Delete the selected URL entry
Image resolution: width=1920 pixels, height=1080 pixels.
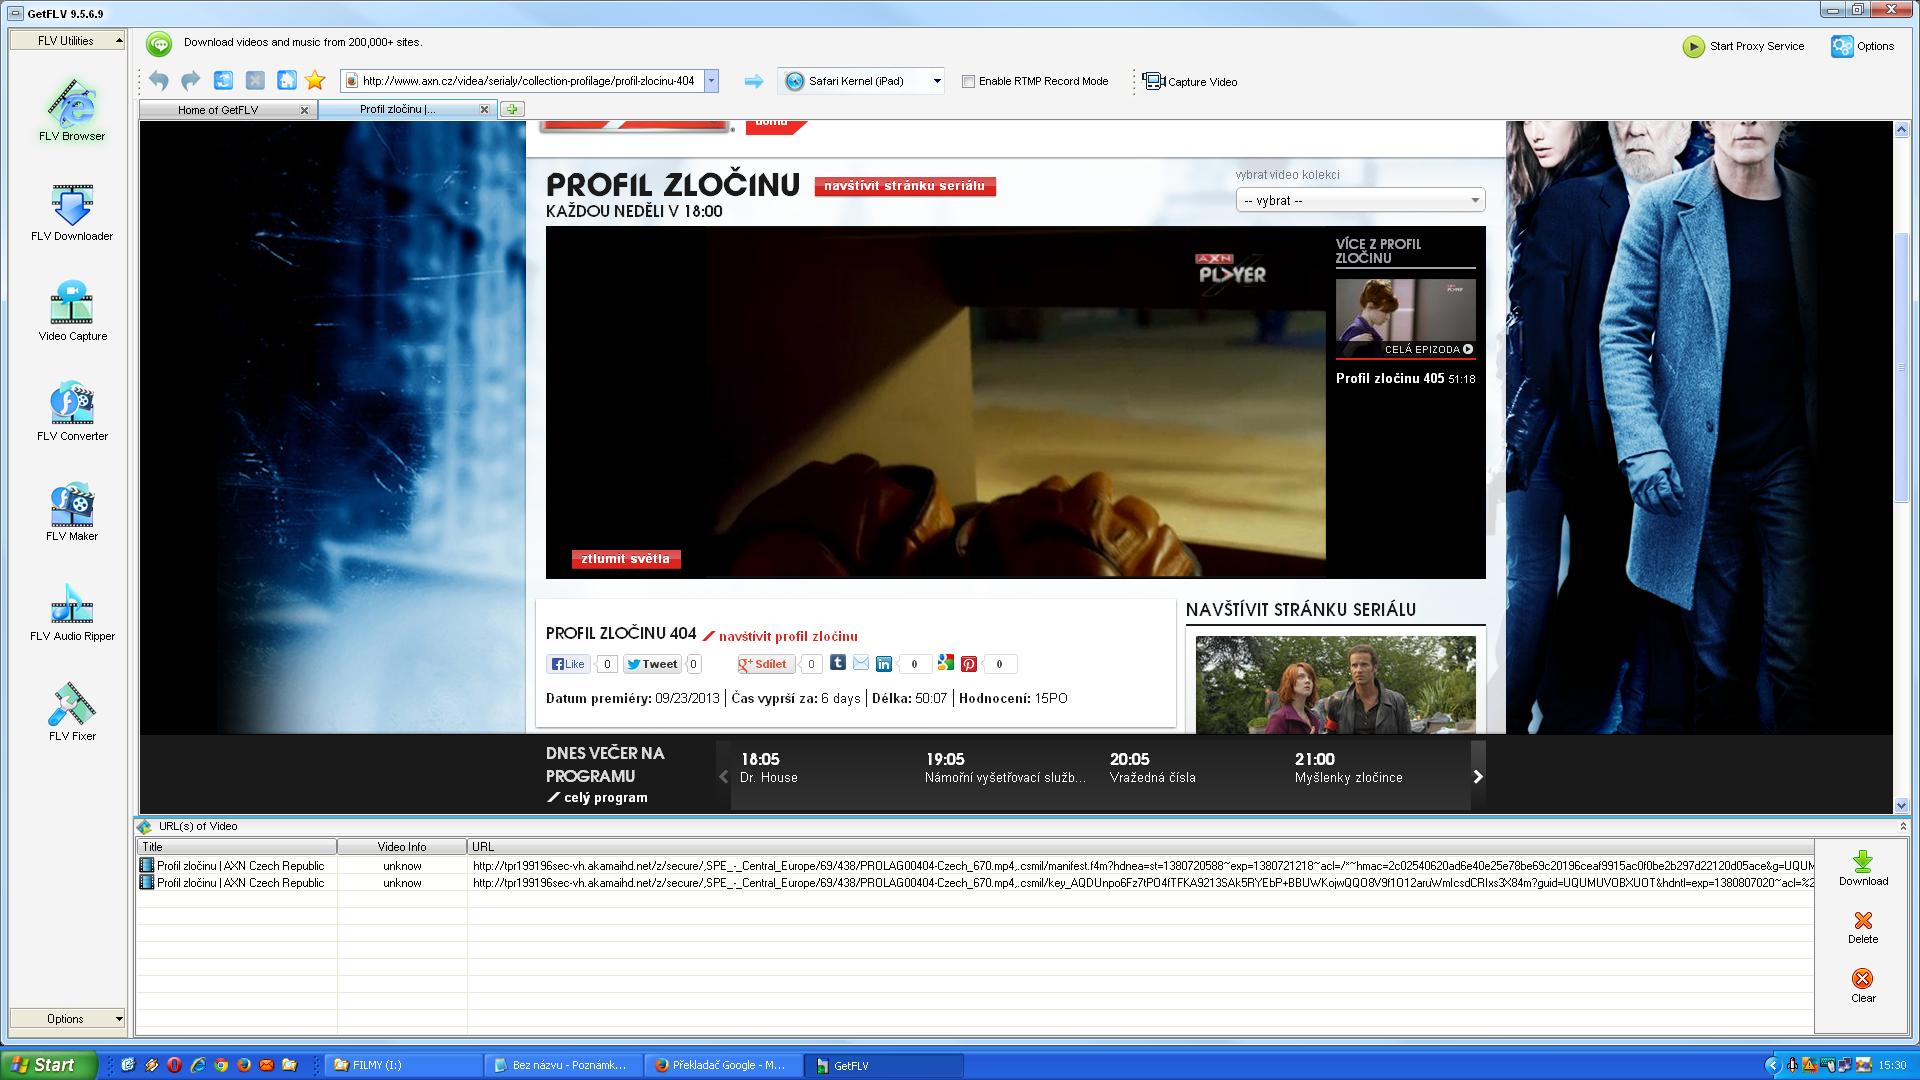[1863, 927]
